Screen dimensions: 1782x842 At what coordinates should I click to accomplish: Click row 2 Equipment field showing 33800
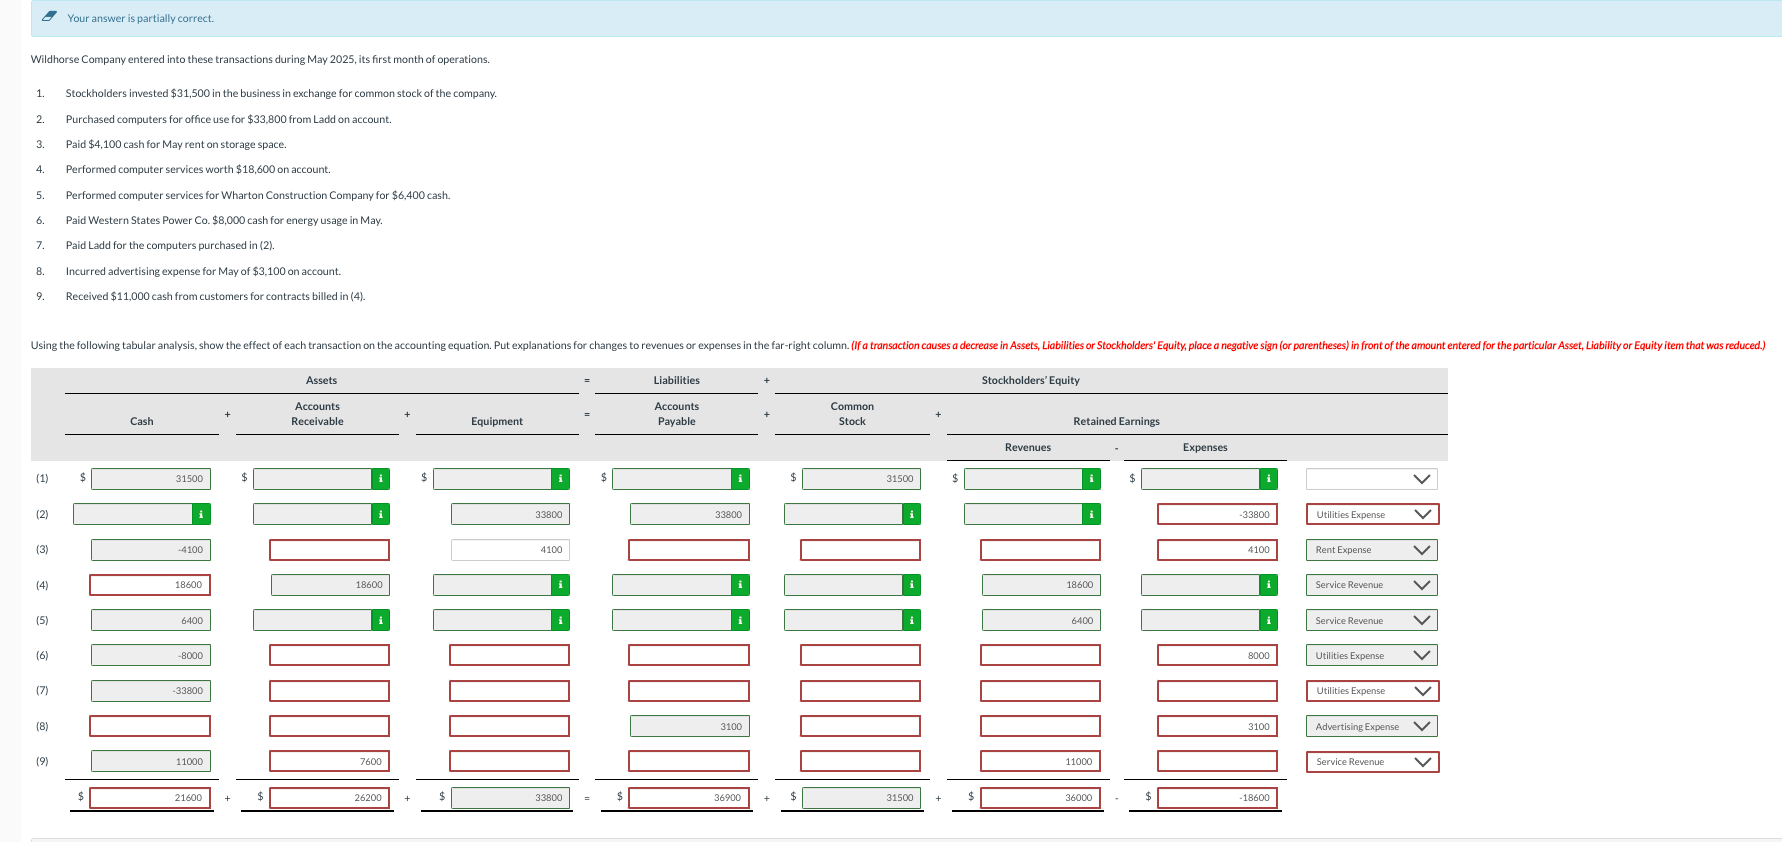tap(510, 514)
